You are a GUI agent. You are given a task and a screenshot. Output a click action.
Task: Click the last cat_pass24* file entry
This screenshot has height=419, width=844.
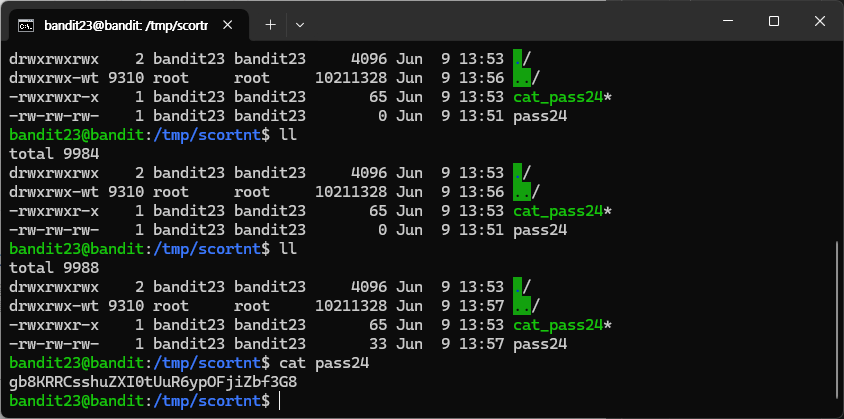coord(562,325)
